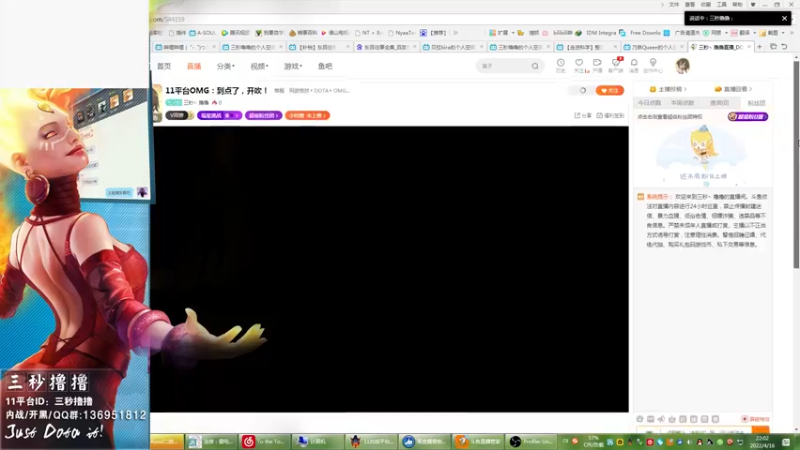Switch to the 东西往事全集 browser tab
800x450 pixels.
pos(386,47)
